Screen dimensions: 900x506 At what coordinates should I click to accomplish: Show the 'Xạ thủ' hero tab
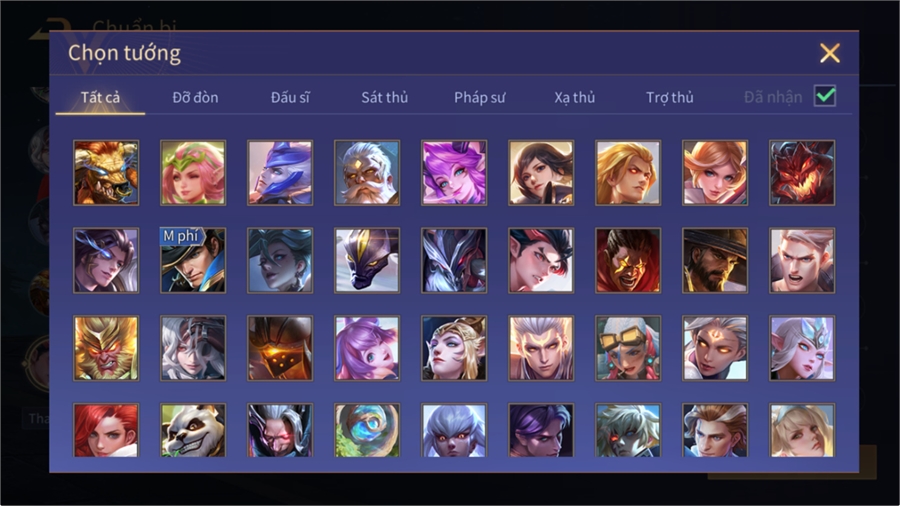coord(575,98)
